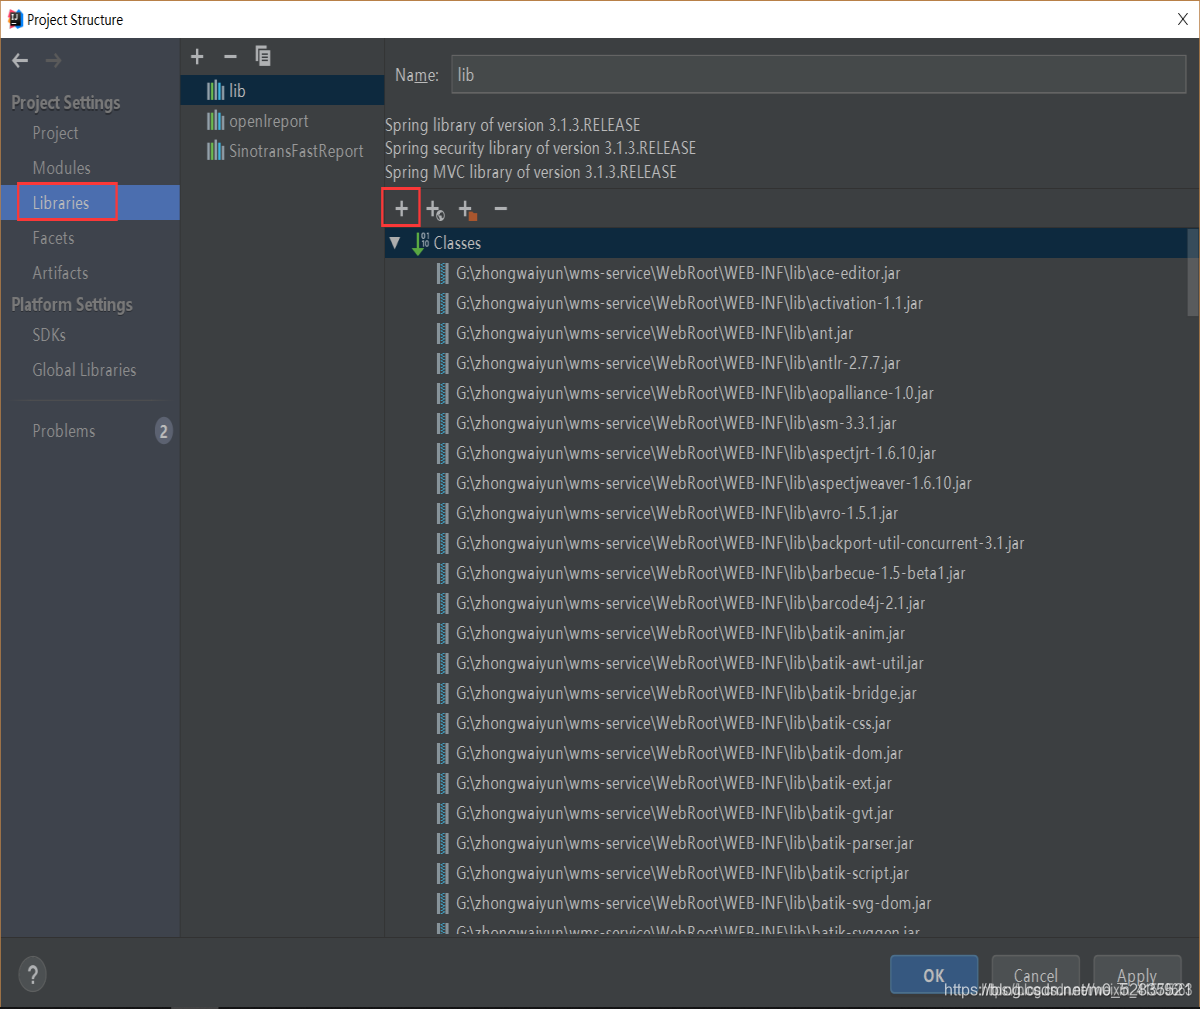This screenshot has width=1200, height=1009.
Task: Select the barcode4j-2.1.jar entry
Action: point(691,603)
